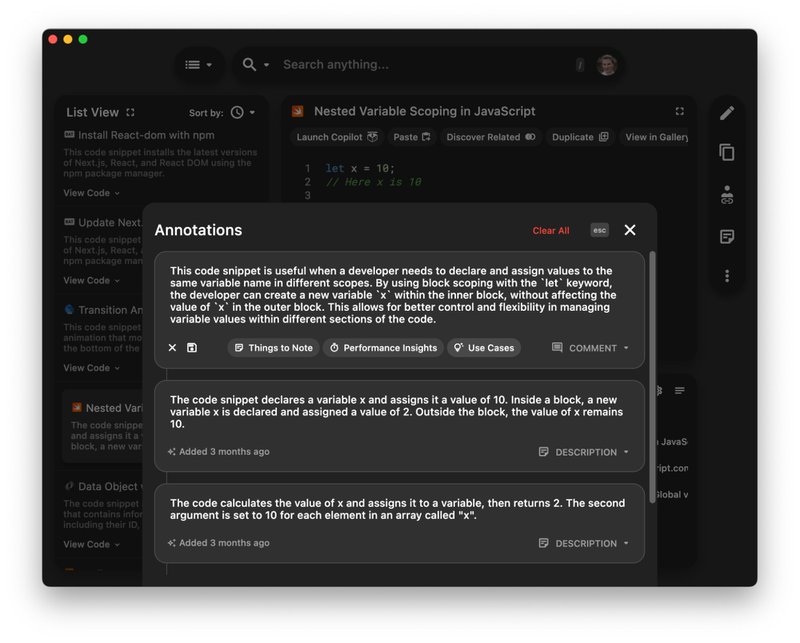This screenshot has width=800, height=643.
Task: Click the esc key badge
Action: point(599,230)
